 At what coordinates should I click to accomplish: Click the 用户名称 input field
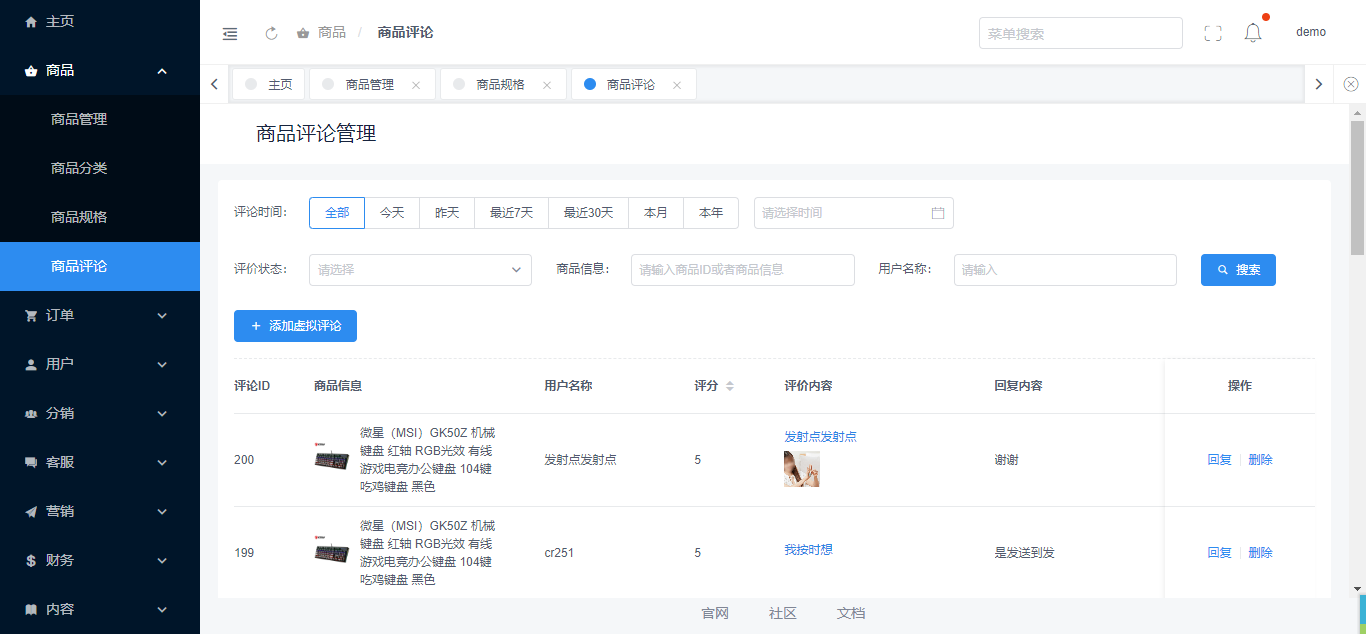click(x=1065, y=270)
